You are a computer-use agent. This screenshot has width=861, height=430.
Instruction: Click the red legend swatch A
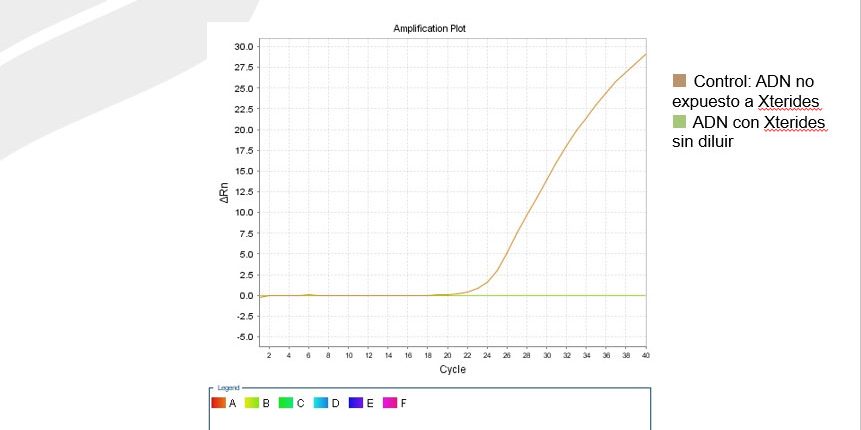[218, 403]
